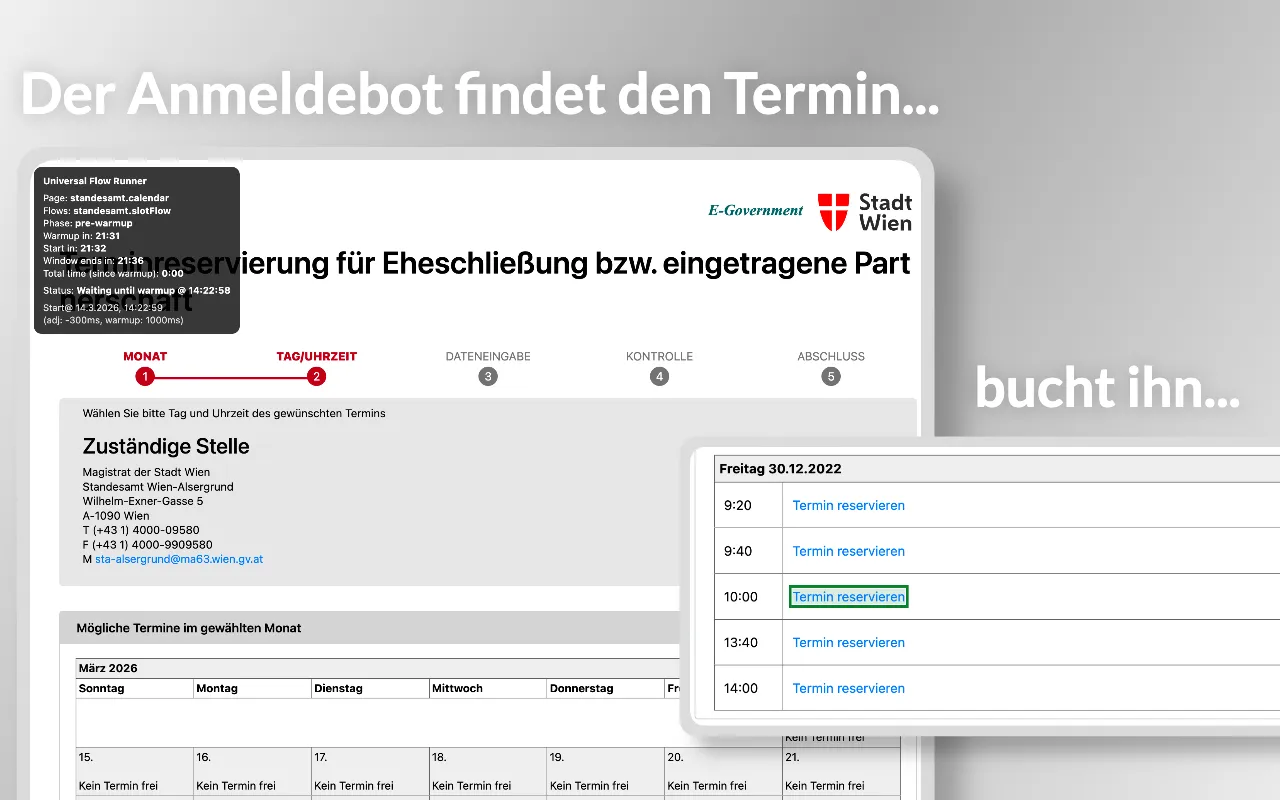
Task: Click the Dienstag column header
Action: 370,688
